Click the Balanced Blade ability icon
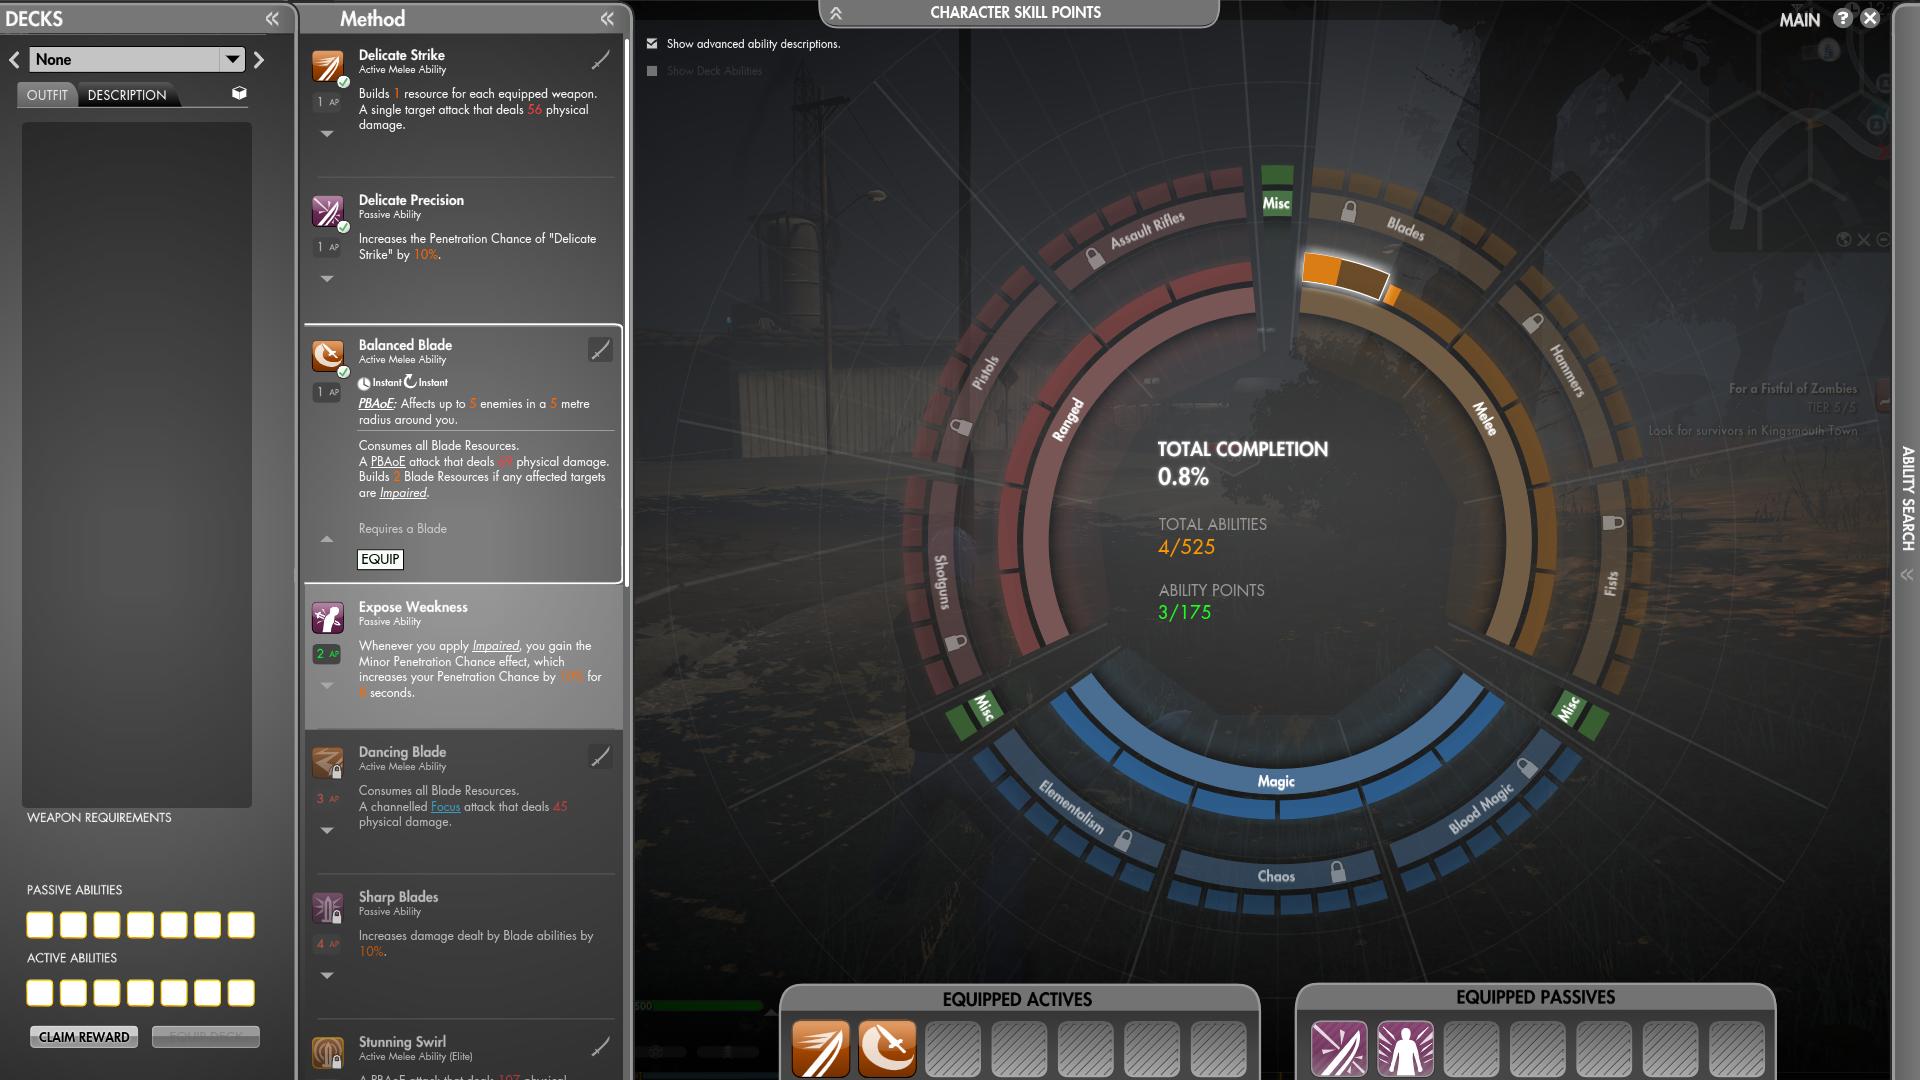The height and width of the screenshot is (1080, 1920). coord(328,356)
